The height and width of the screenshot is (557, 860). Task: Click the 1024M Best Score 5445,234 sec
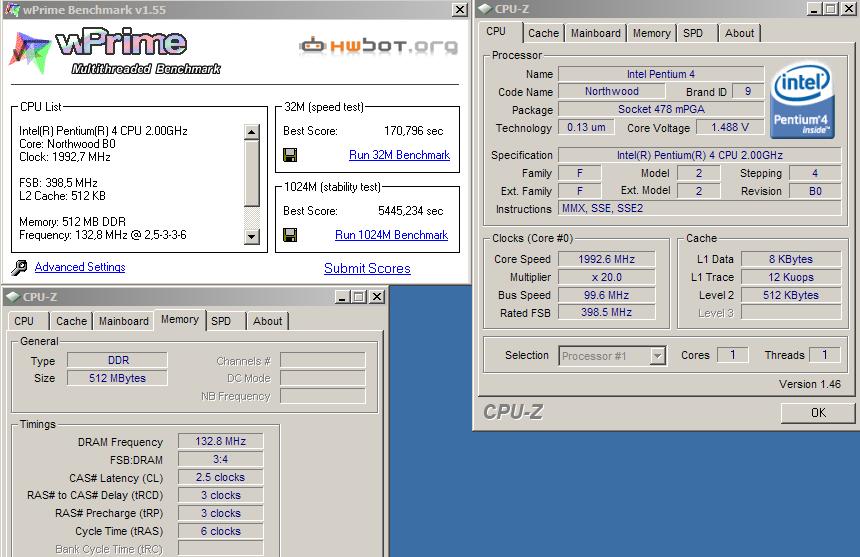[410, 211]
